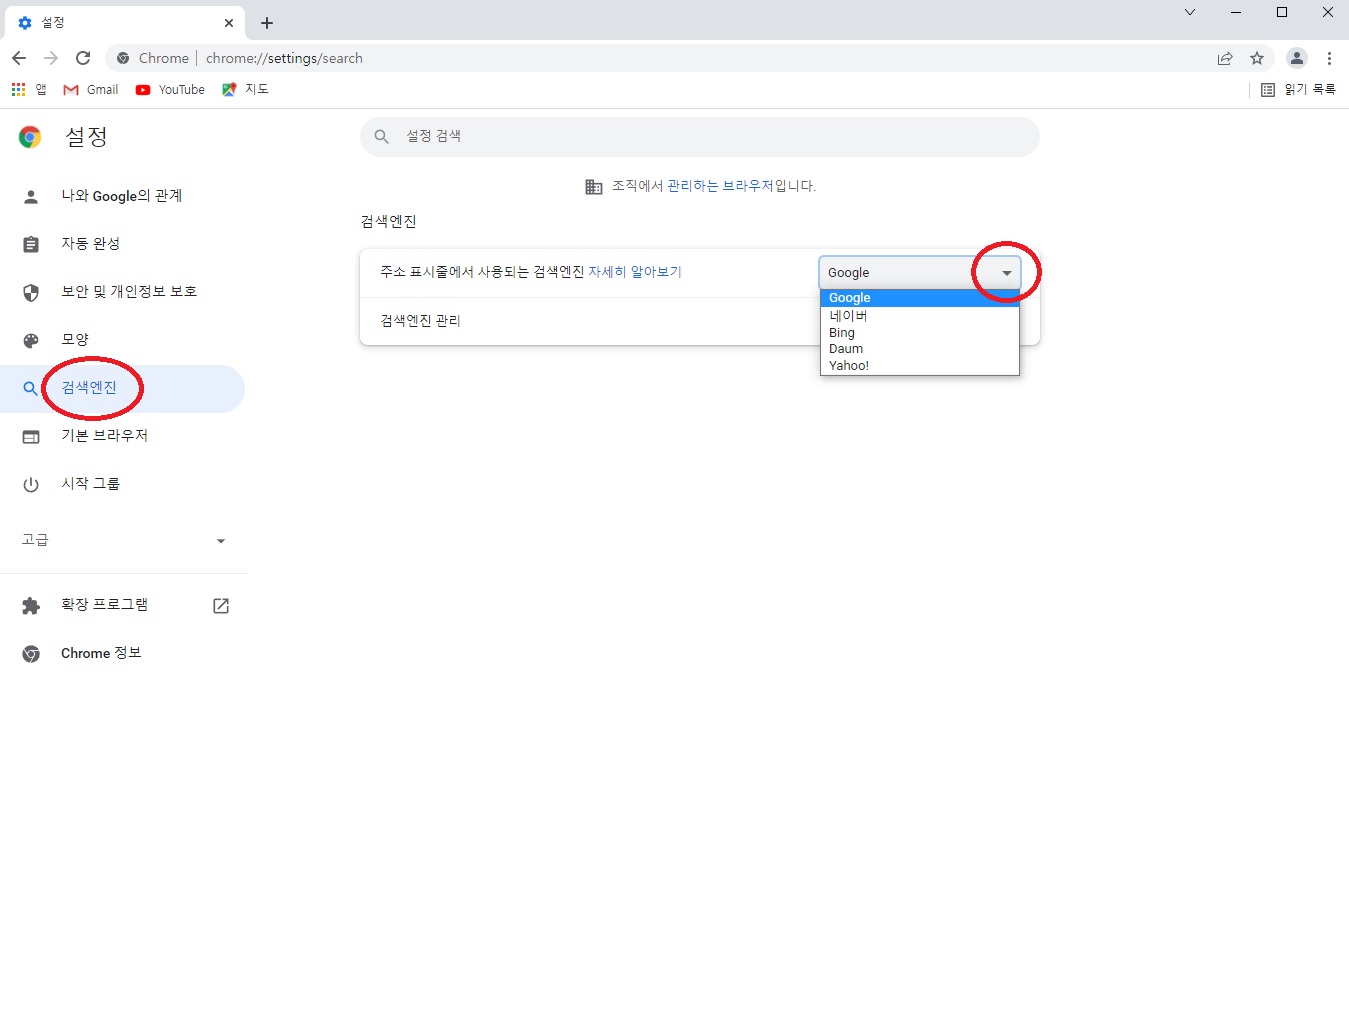Choose Google in the search engine list
Image resolution: width=1349 pixels, height=1033 pixels.
click(x=920, y=298)
